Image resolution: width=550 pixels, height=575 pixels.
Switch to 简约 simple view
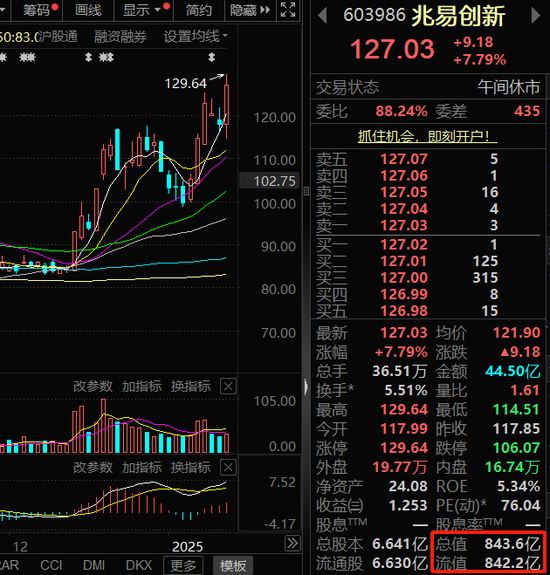tap(198, 10)
